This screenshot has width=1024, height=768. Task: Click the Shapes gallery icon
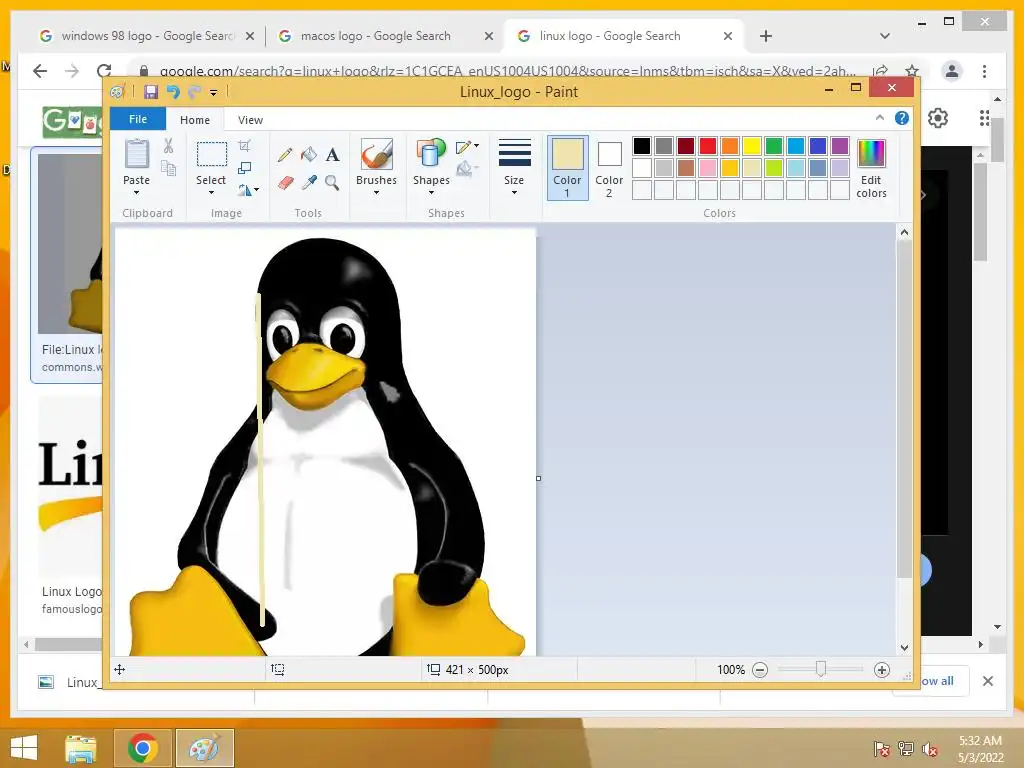pyautogui.click(x=430, y=154)
